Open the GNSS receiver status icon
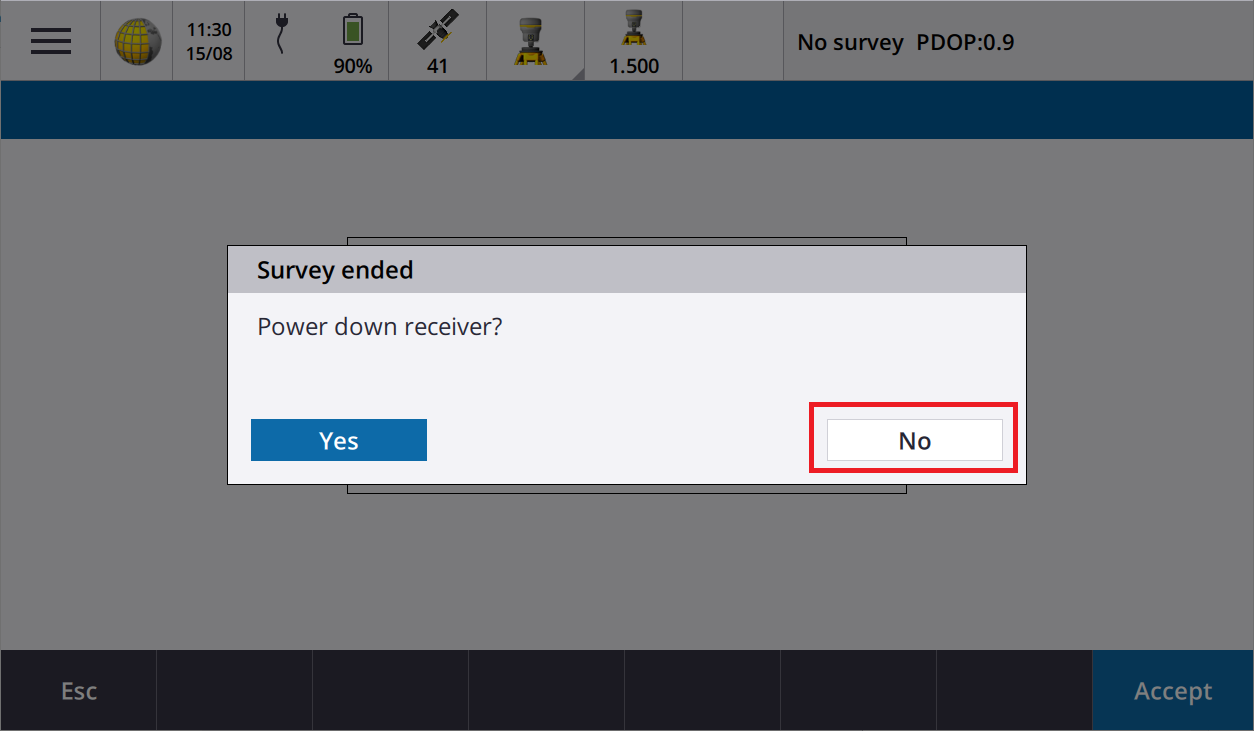1254x731 pixels. (x=531, y=41)
